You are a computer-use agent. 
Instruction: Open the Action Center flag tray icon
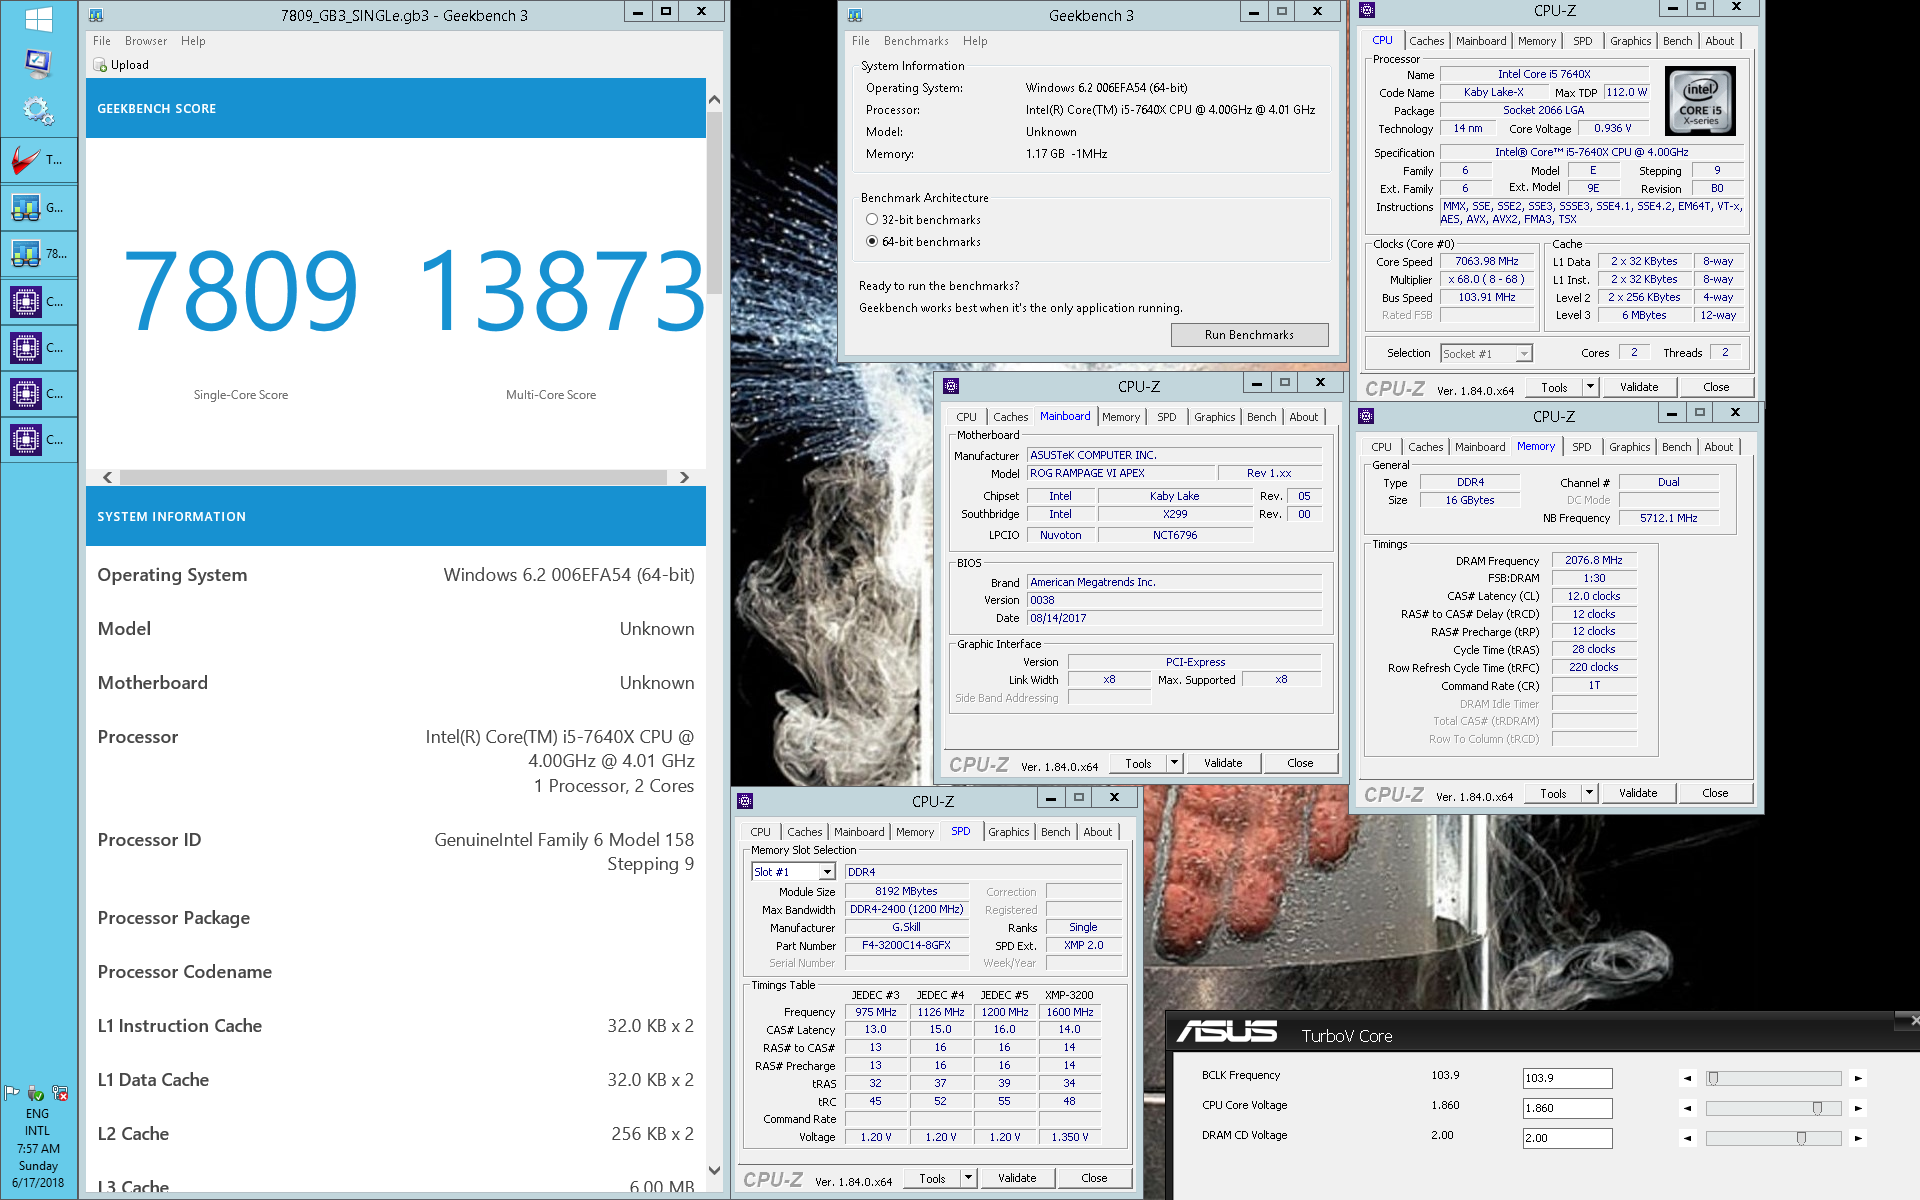pyautogui.click(x=12, y=1093)
